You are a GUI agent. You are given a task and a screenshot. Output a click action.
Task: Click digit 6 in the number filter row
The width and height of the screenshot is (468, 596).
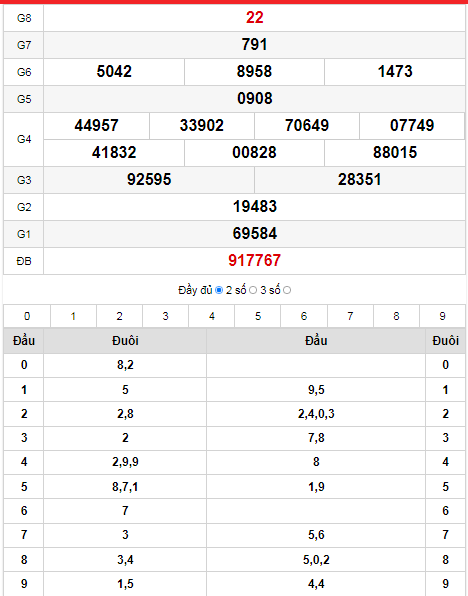[x=304, y=316]
